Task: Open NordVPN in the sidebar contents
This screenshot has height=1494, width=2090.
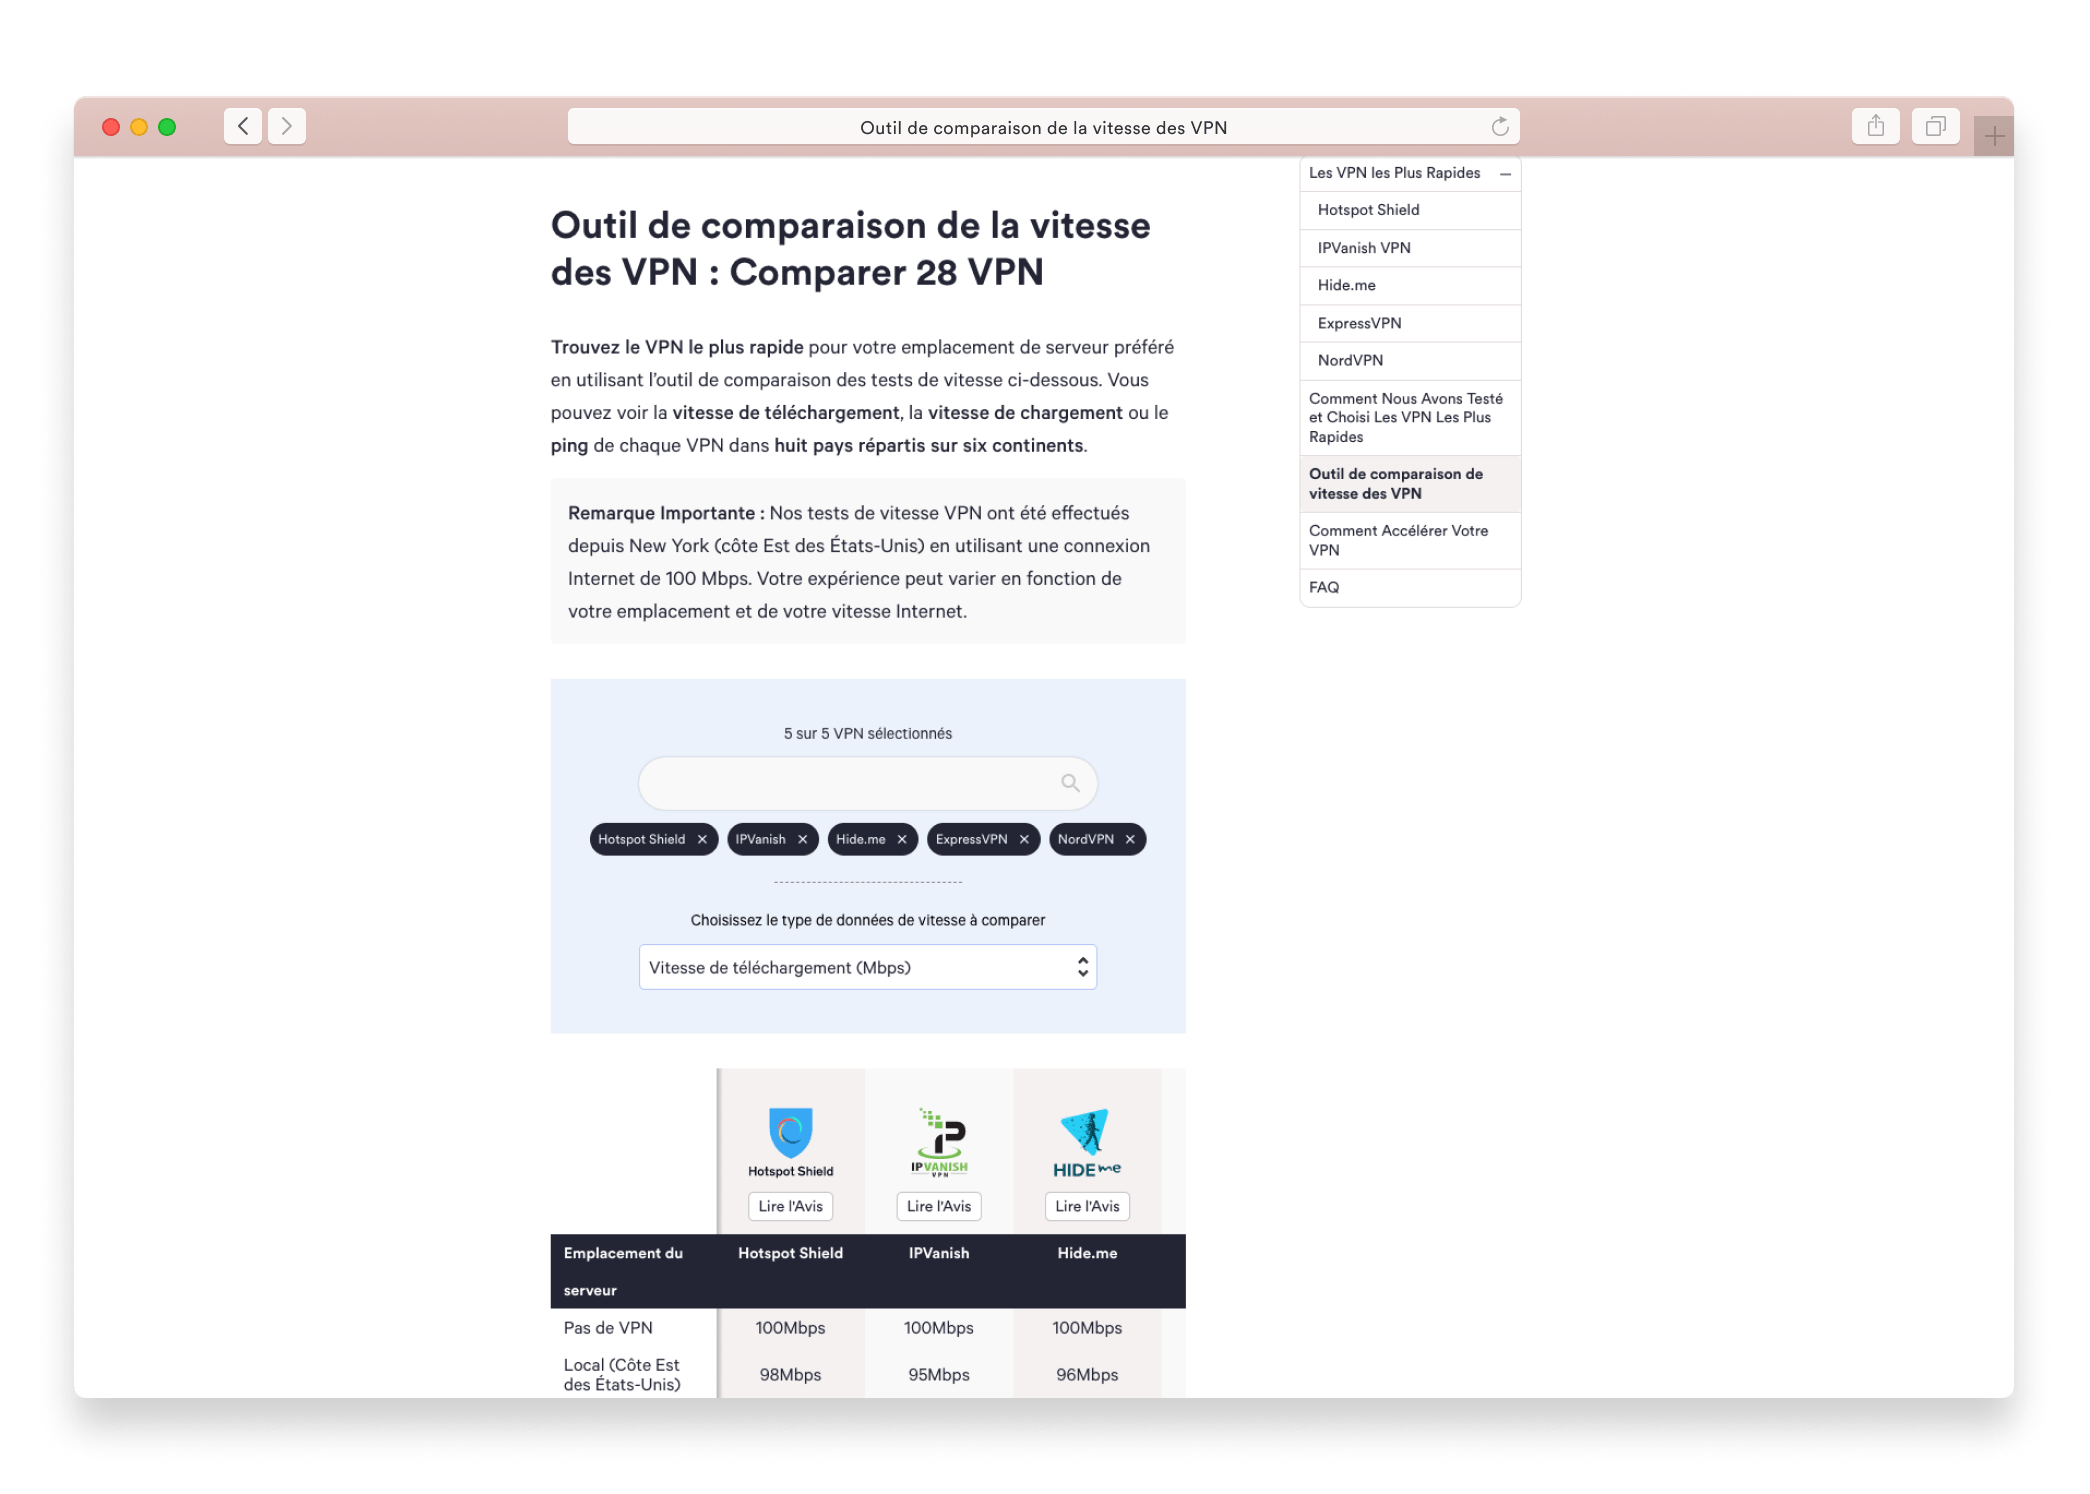Action: [1410, 360]
